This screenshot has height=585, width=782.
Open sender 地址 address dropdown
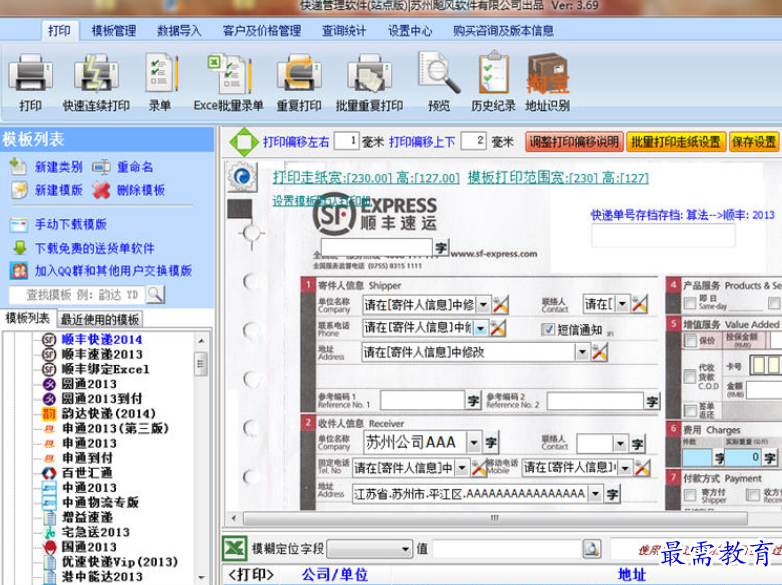coord(582,352)
